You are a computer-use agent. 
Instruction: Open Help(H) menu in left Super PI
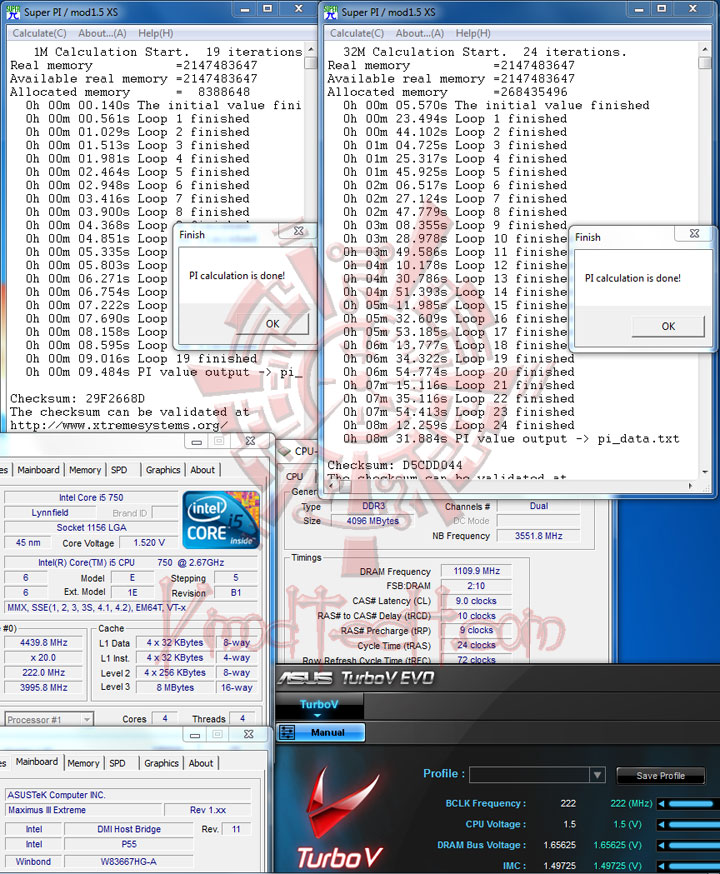pyautogui.click(x=155, y=33)
